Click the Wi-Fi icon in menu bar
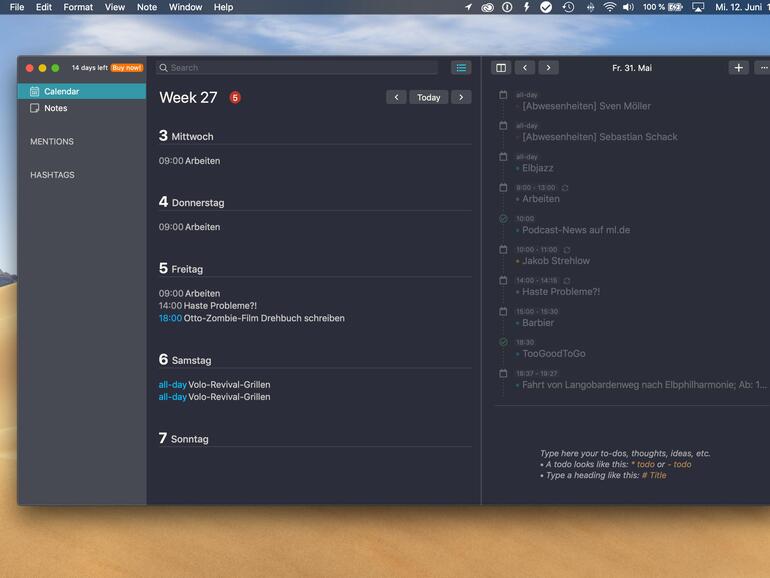 tap(609, 7)
